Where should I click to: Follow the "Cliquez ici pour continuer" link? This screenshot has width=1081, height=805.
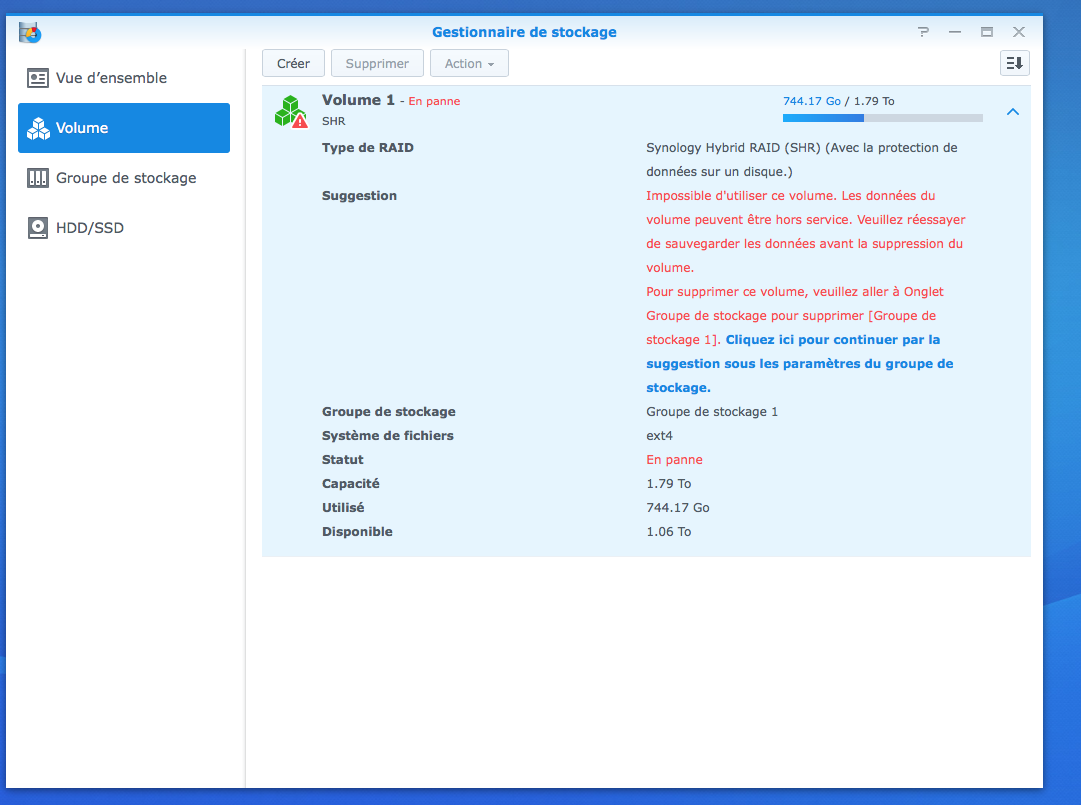(x=832, y=340)
